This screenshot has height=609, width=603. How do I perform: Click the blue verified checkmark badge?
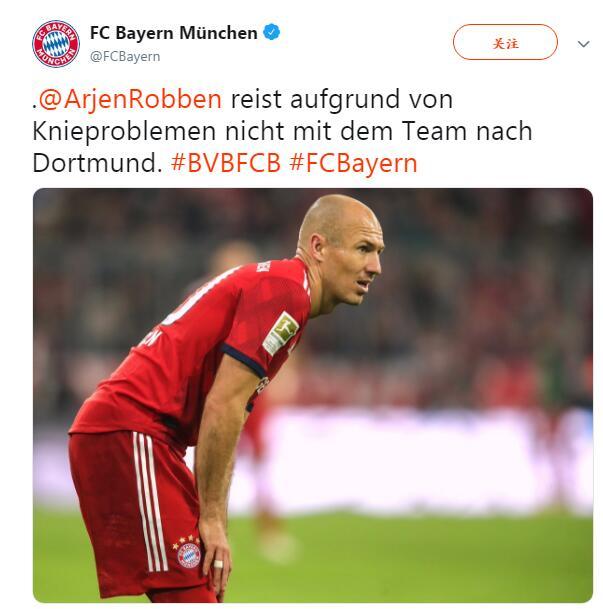(272, 32)
